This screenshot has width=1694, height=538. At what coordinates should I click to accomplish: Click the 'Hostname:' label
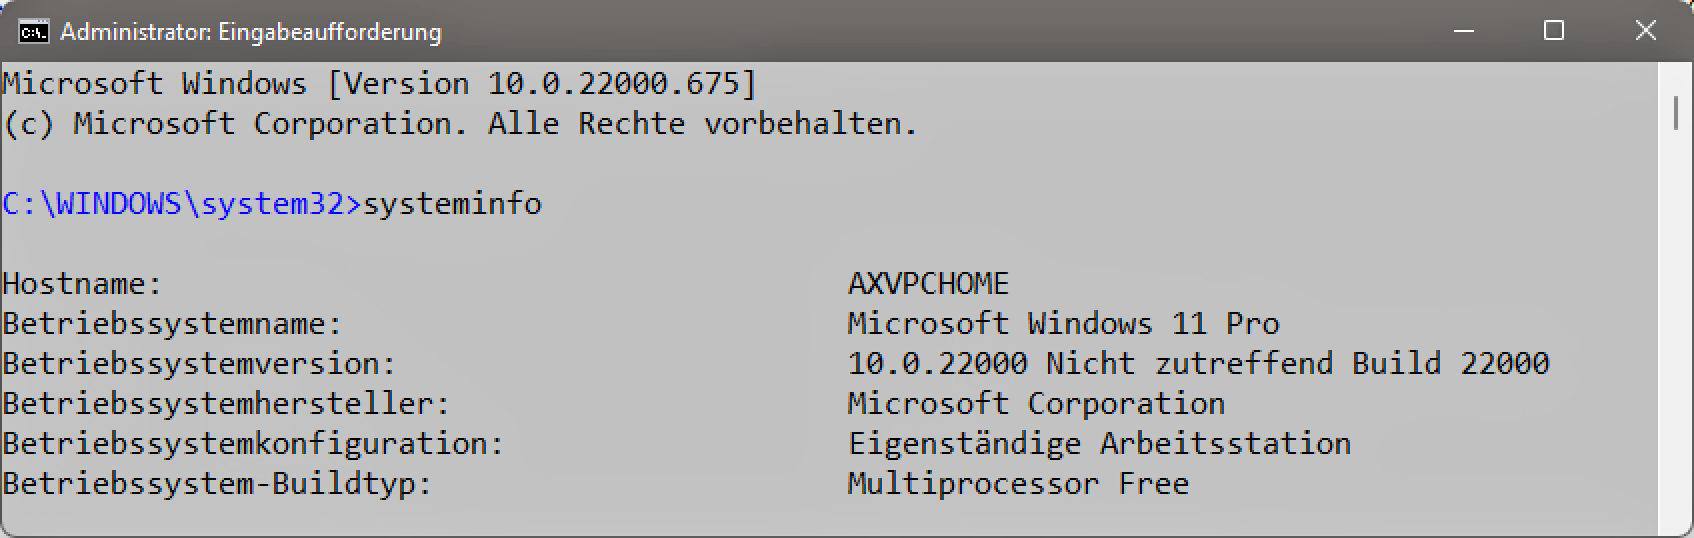click(x=82, y=284)
